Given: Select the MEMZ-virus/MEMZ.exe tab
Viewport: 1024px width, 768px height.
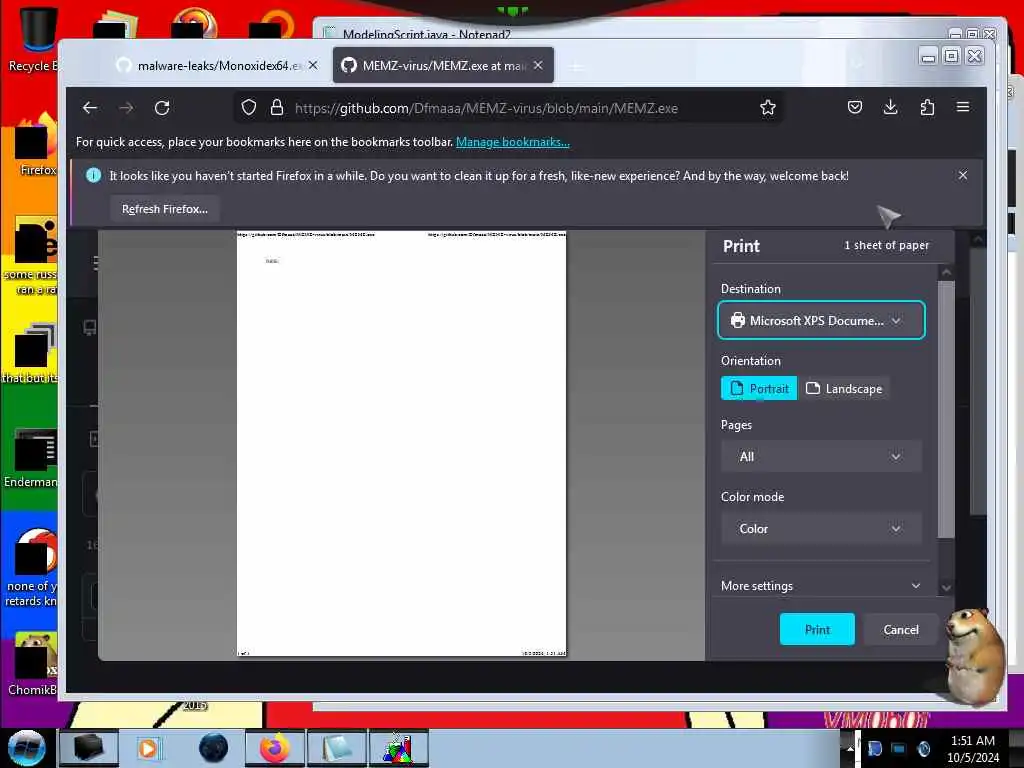Looking at the screenshot, I should click(443, 65).
